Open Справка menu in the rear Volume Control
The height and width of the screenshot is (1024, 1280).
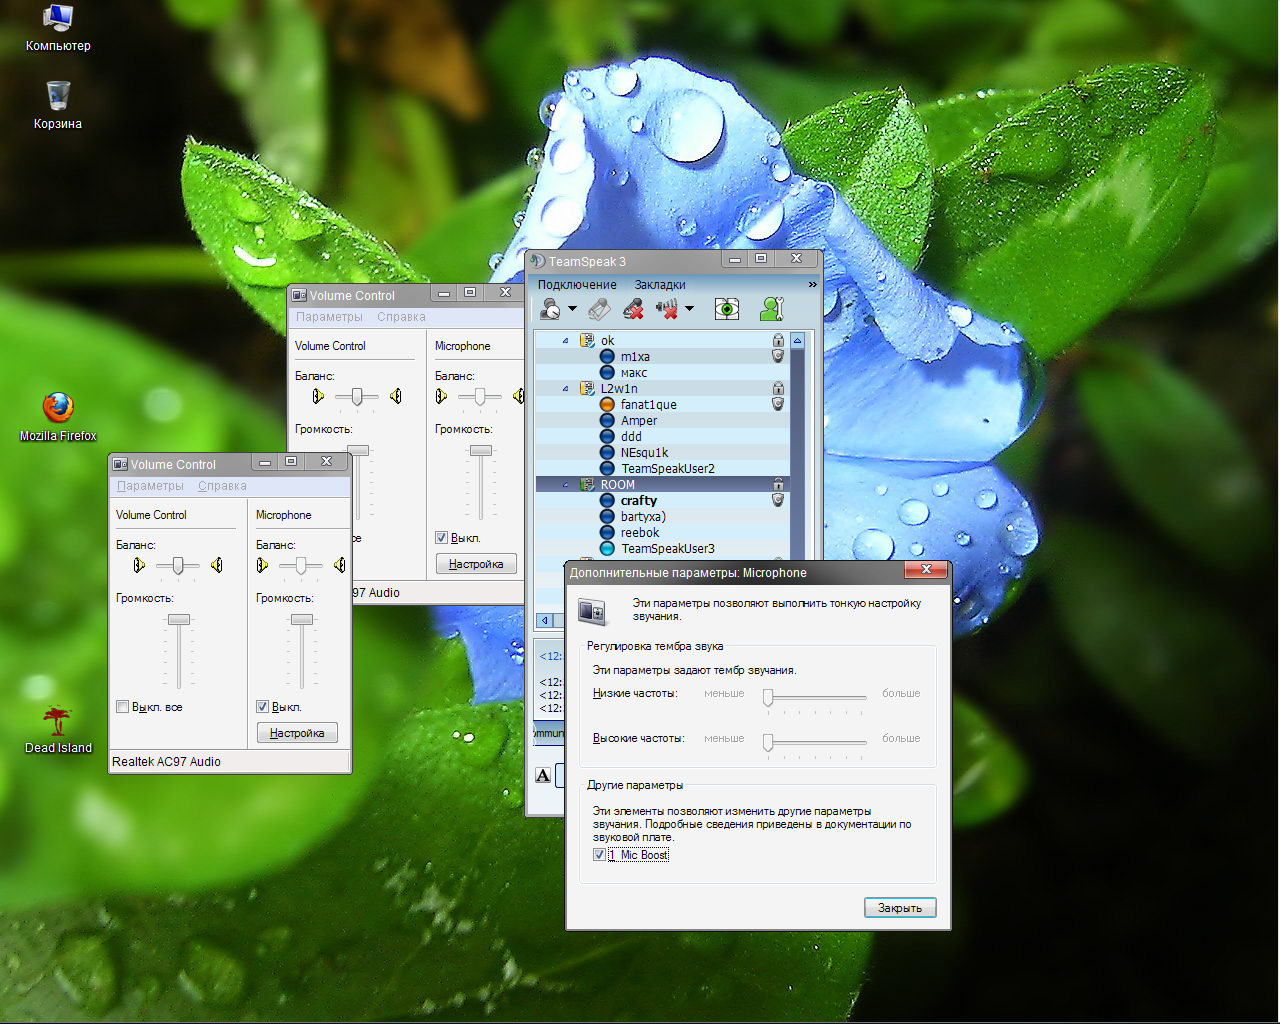coord(401,317)
